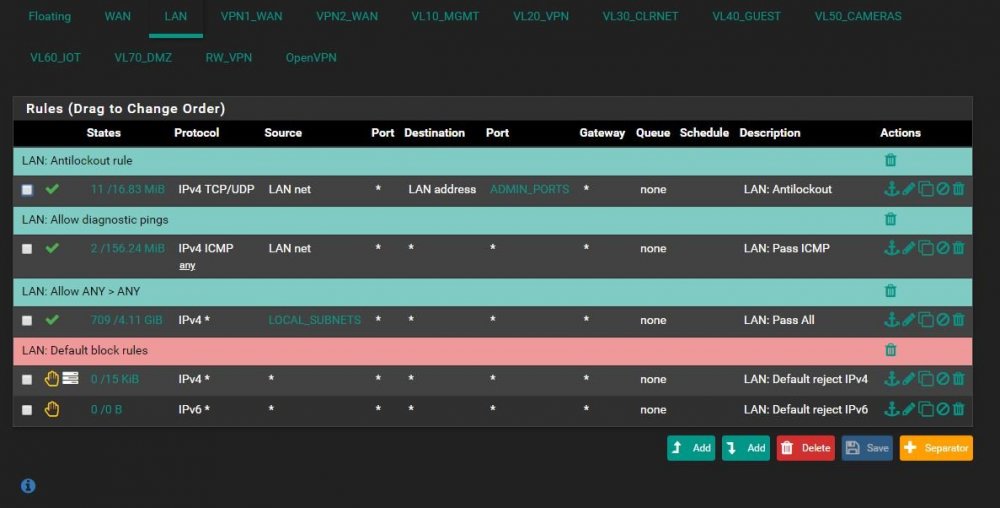Edit the LAN: Pass All rule
1000x508 pixels.
908,319
